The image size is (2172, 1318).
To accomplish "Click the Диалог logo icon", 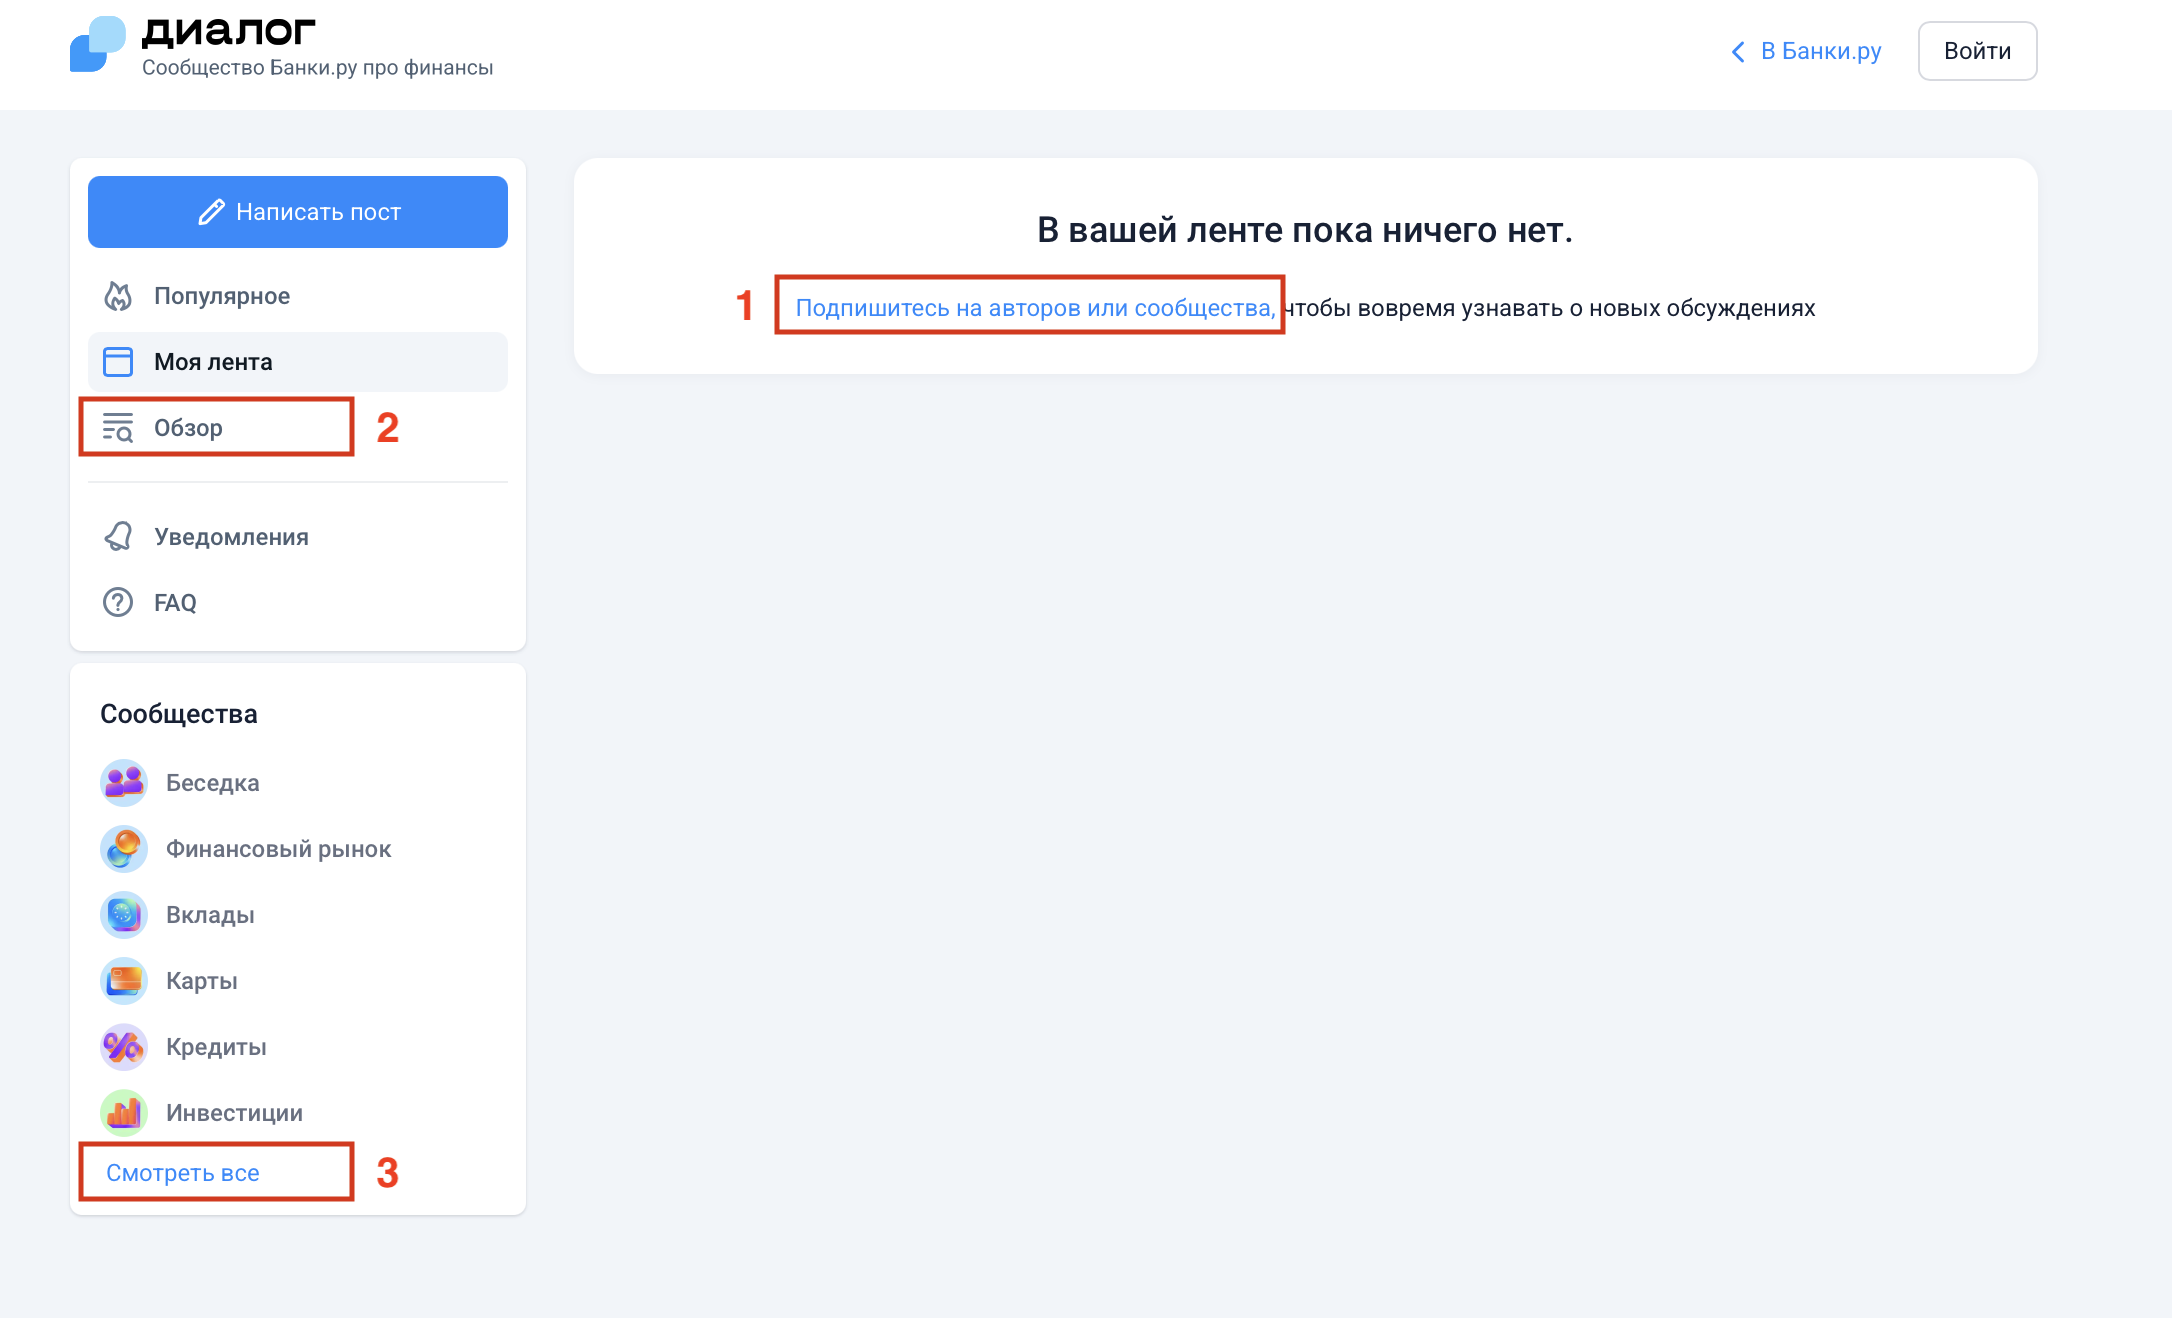I will (x=97, y=44).
